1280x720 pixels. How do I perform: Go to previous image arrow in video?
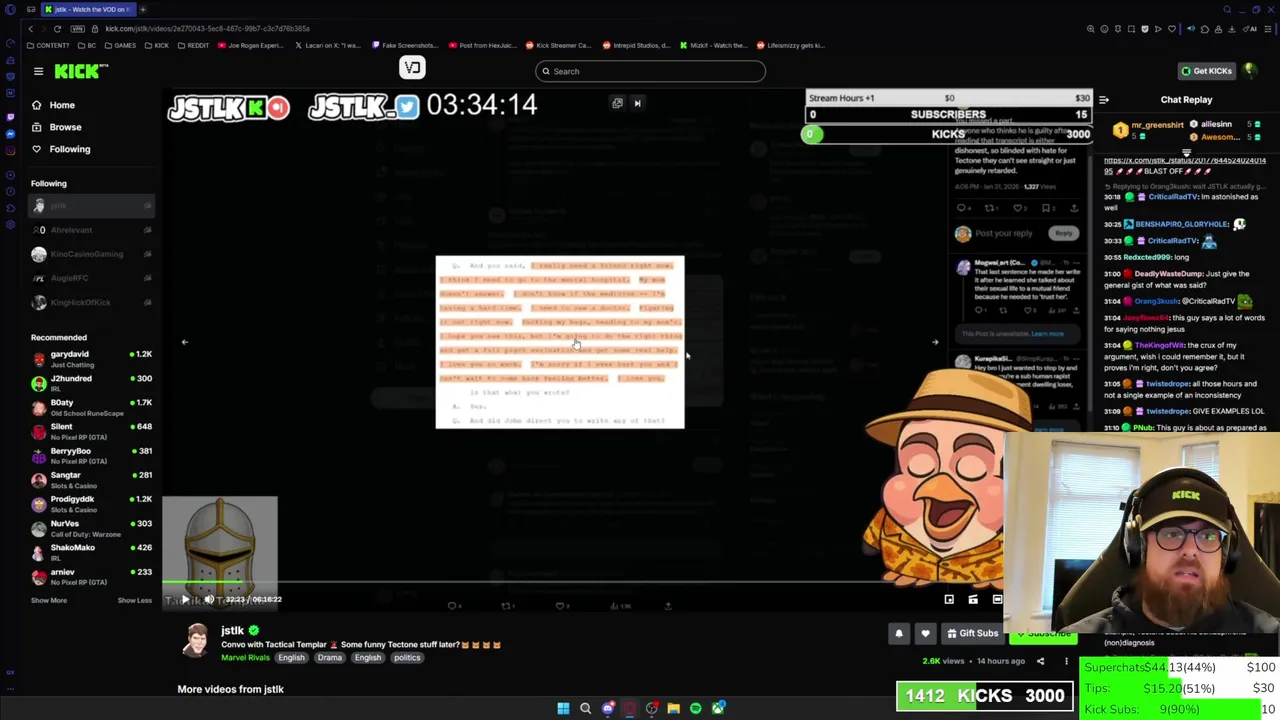click(x=184, y=342)
